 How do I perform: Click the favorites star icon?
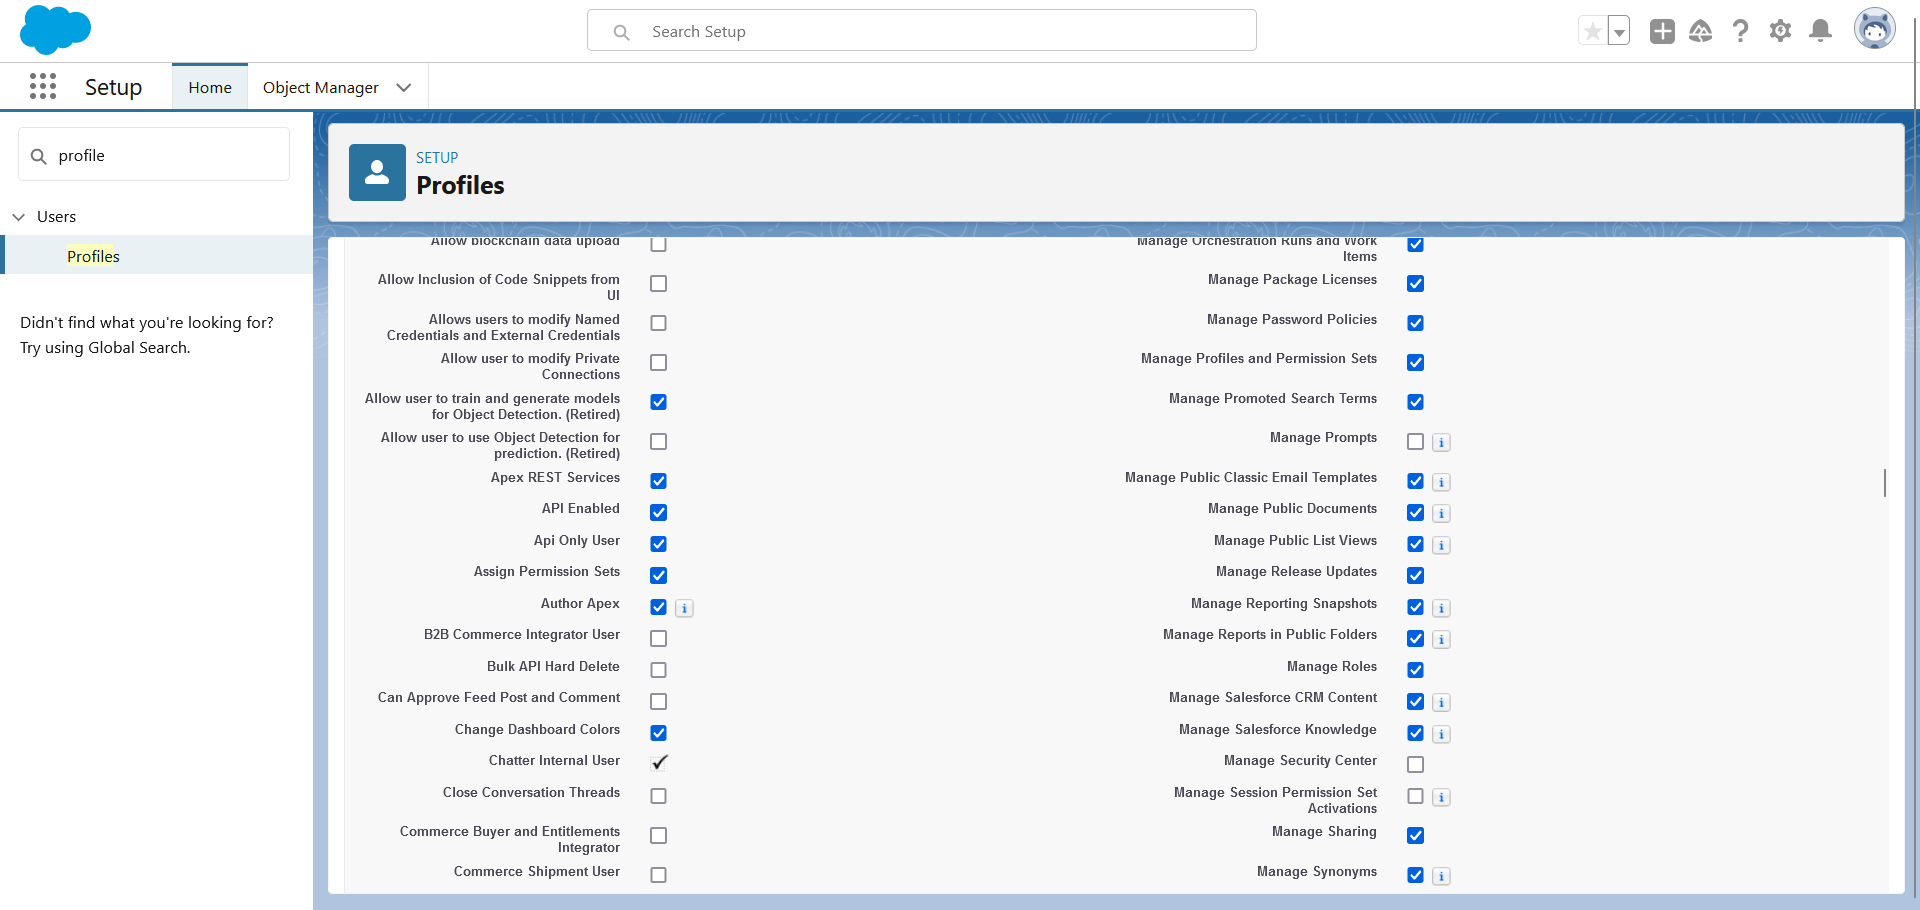click(1592, 31)
